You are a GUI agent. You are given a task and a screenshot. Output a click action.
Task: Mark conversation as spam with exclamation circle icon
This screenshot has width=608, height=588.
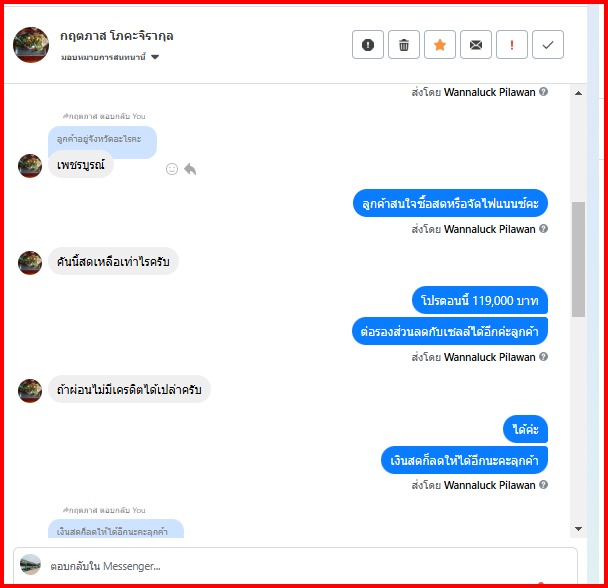tap(368, 45)
